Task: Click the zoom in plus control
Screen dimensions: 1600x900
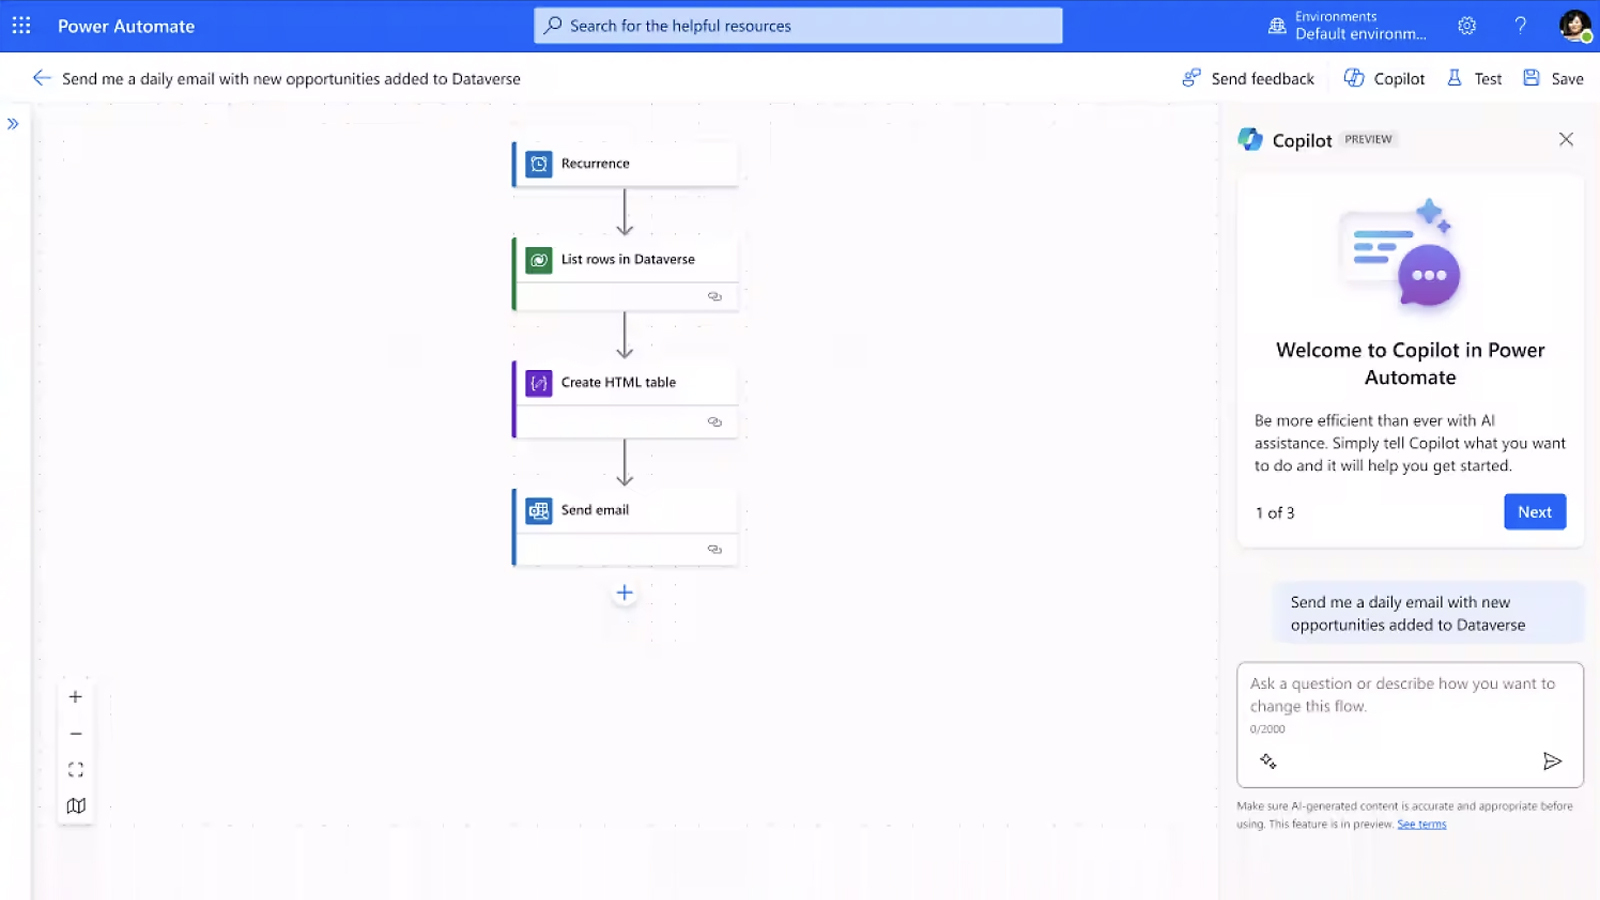Action: coord(75,697)
